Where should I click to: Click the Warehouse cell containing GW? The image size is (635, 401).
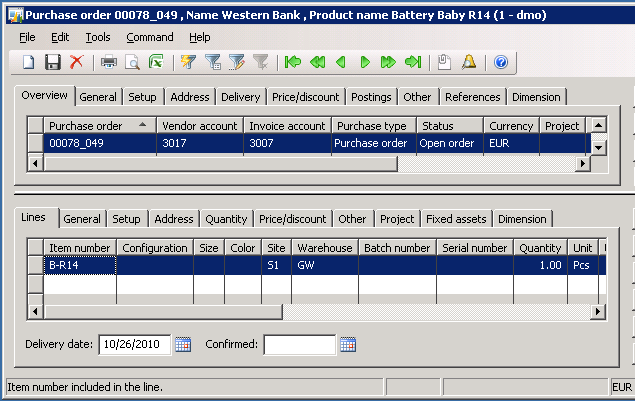pyautogui.click(x=324, y=266)
